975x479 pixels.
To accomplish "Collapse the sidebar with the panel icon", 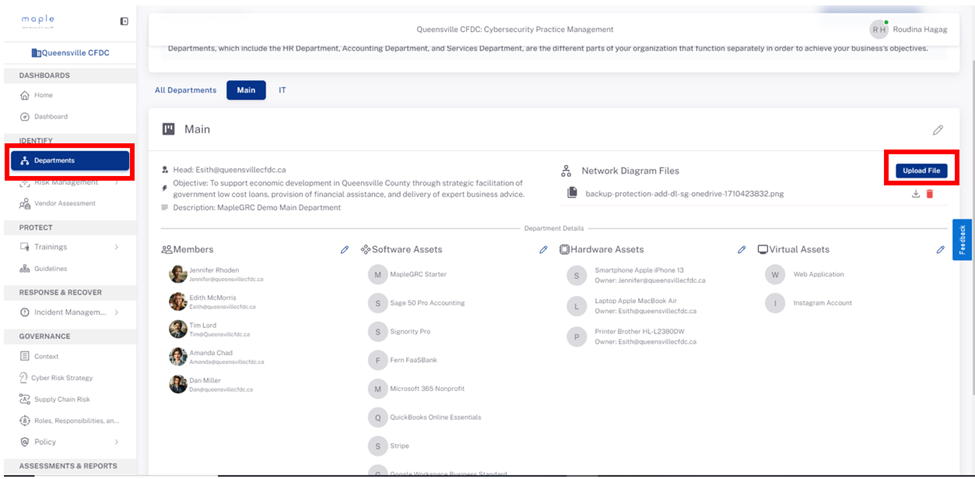I will pos(124,21).
